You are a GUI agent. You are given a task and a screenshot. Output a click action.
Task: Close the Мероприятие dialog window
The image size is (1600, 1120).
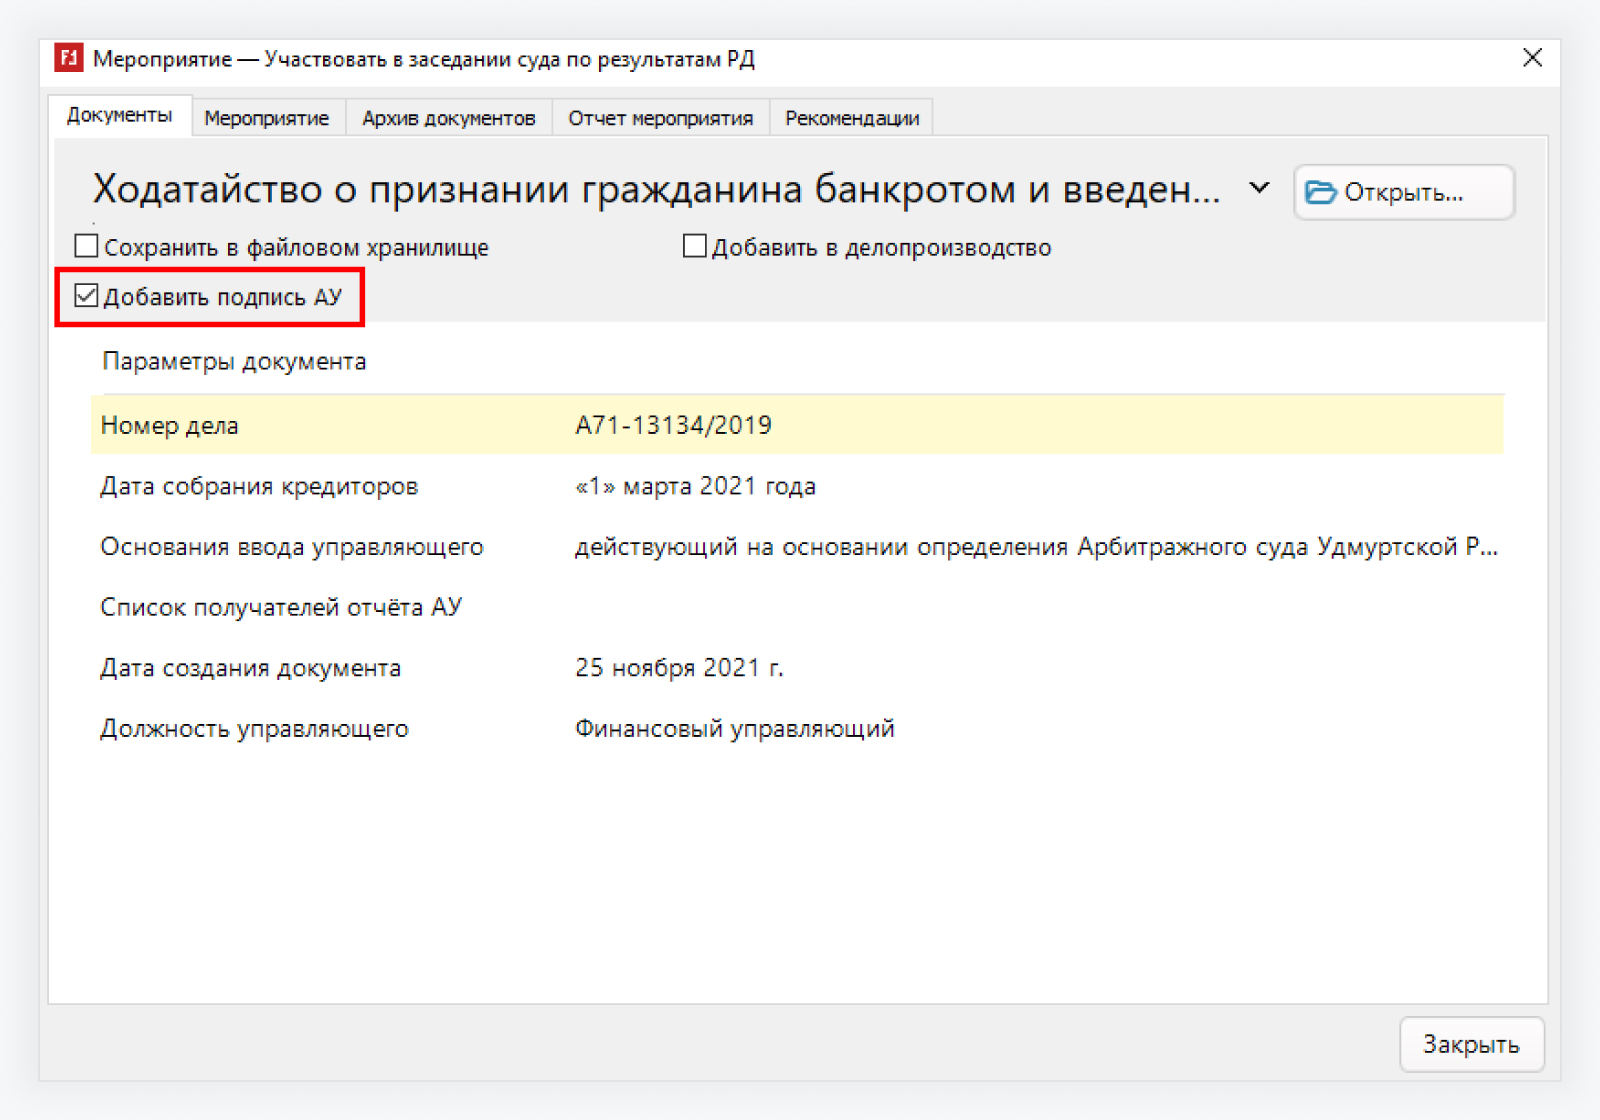1532,58
